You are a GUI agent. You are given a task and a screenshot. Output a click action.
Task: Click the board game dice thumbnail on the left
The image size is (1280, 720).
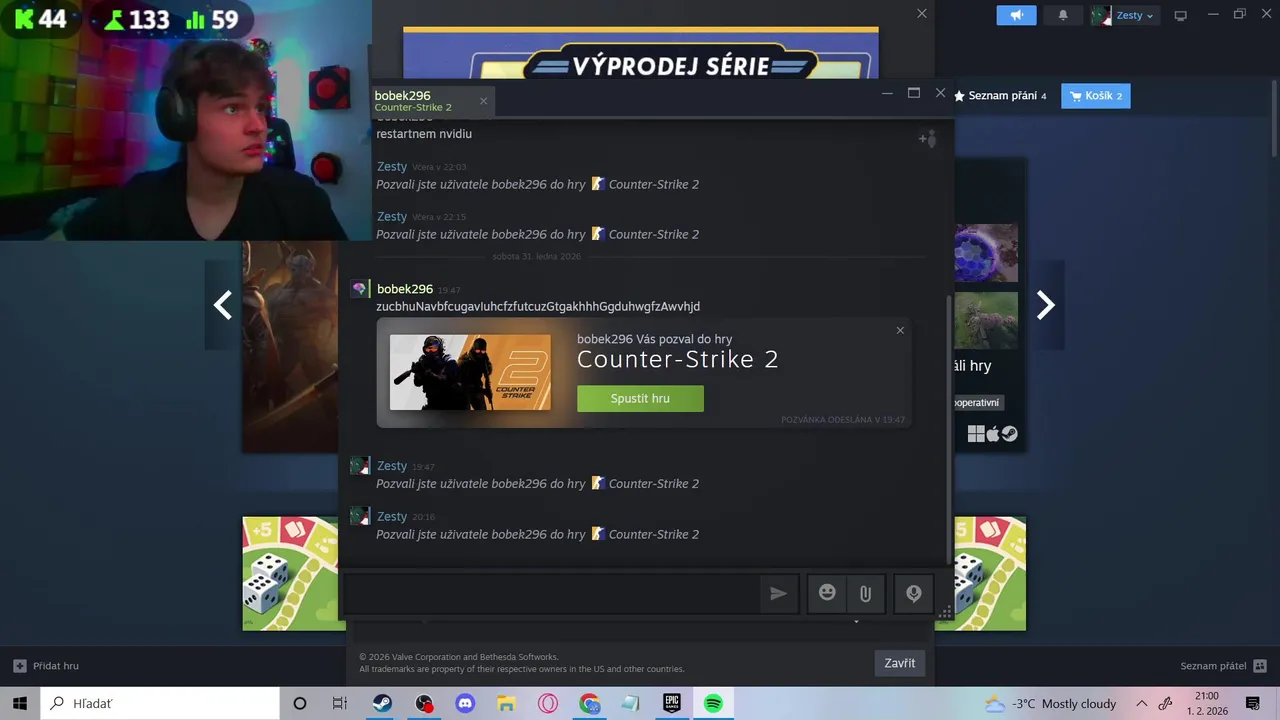point(291,573)
